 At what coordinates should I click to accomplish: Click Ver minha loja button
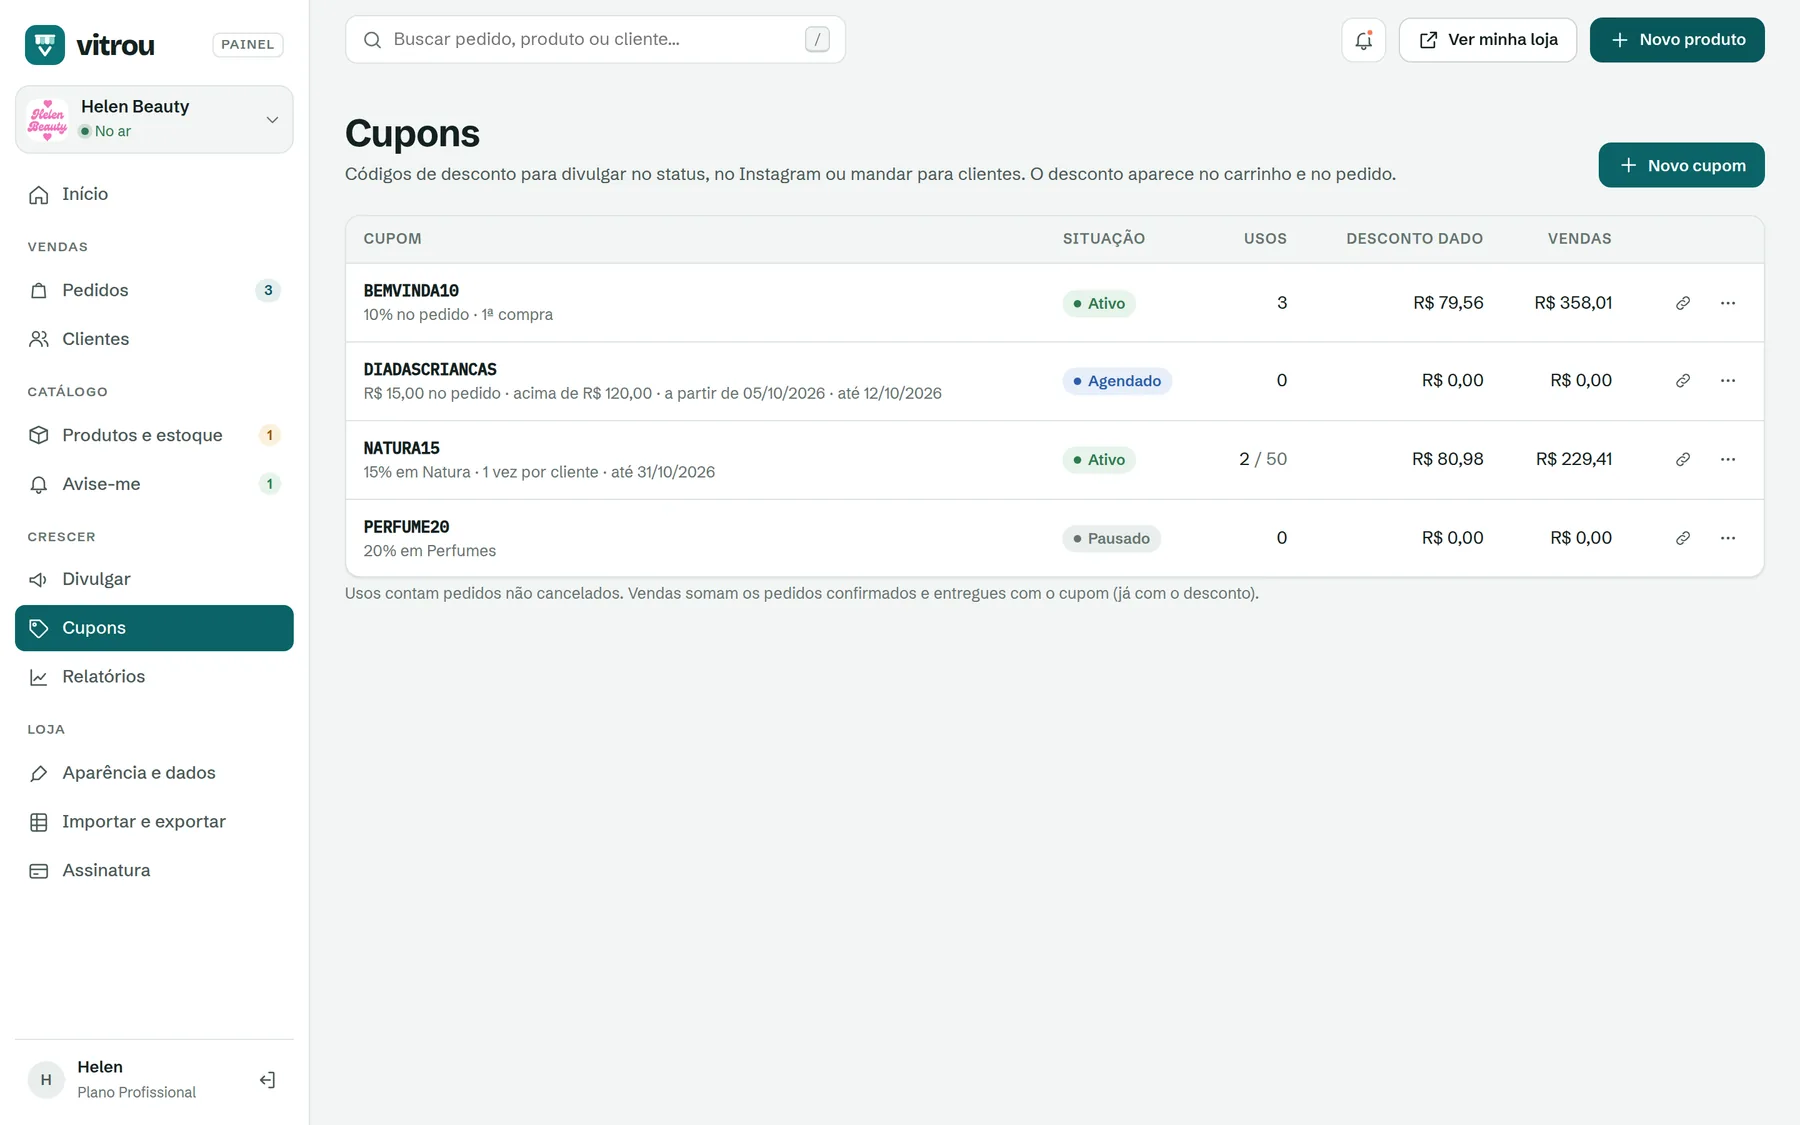pos(1487,40)
